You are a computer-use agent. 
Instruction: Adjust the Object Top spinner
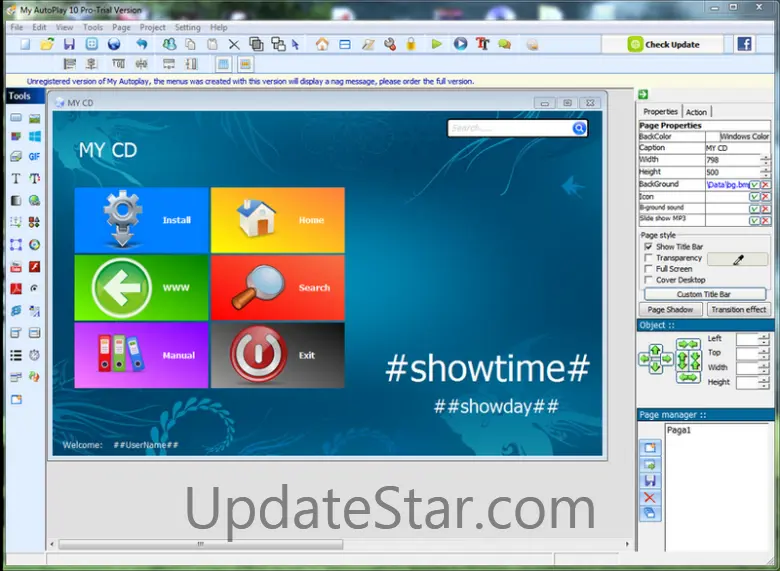pos(764,354)
